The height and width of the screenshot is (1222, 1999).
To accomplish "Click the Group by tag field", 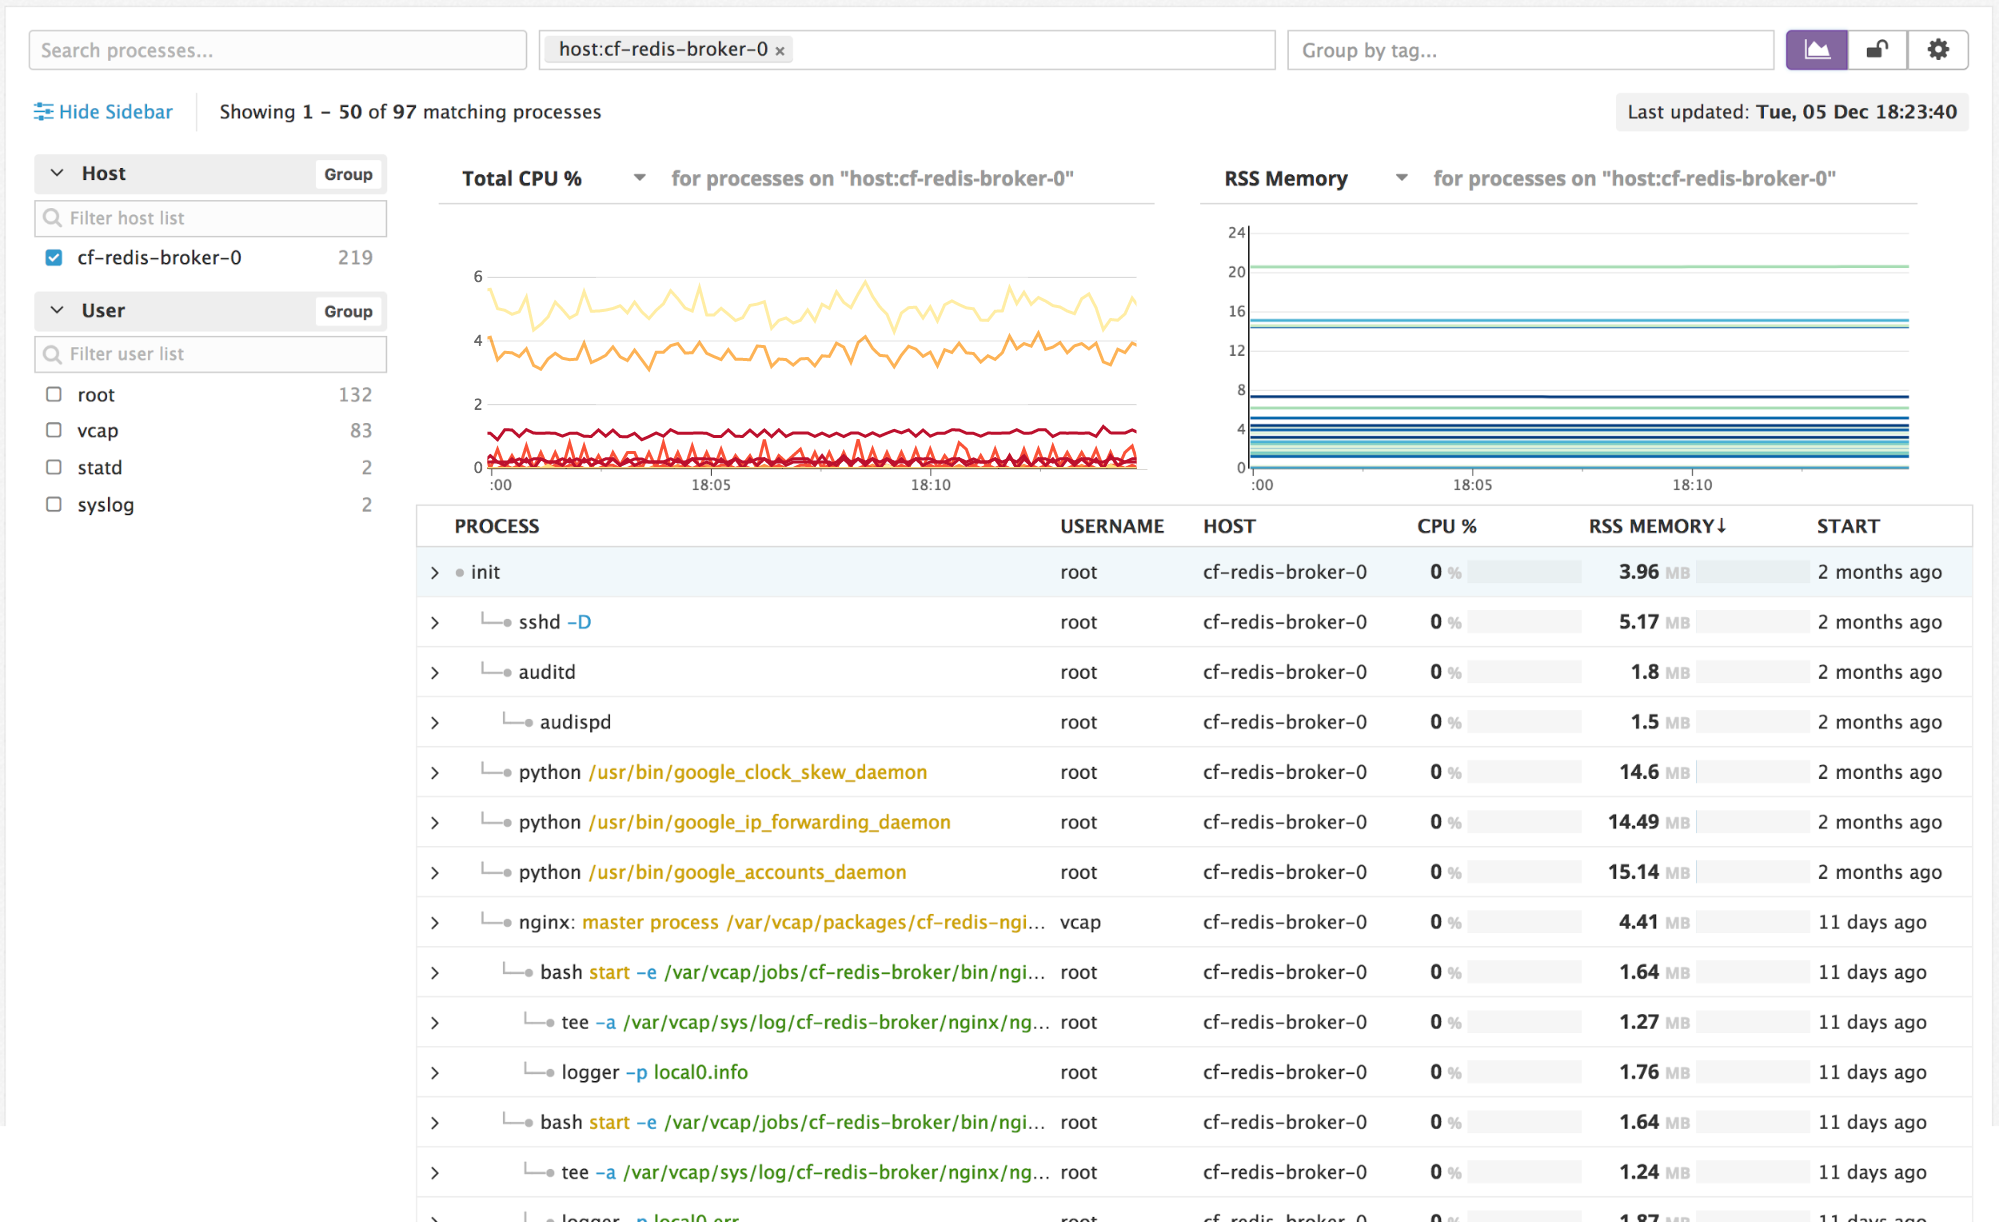I will coord(1529,49).
